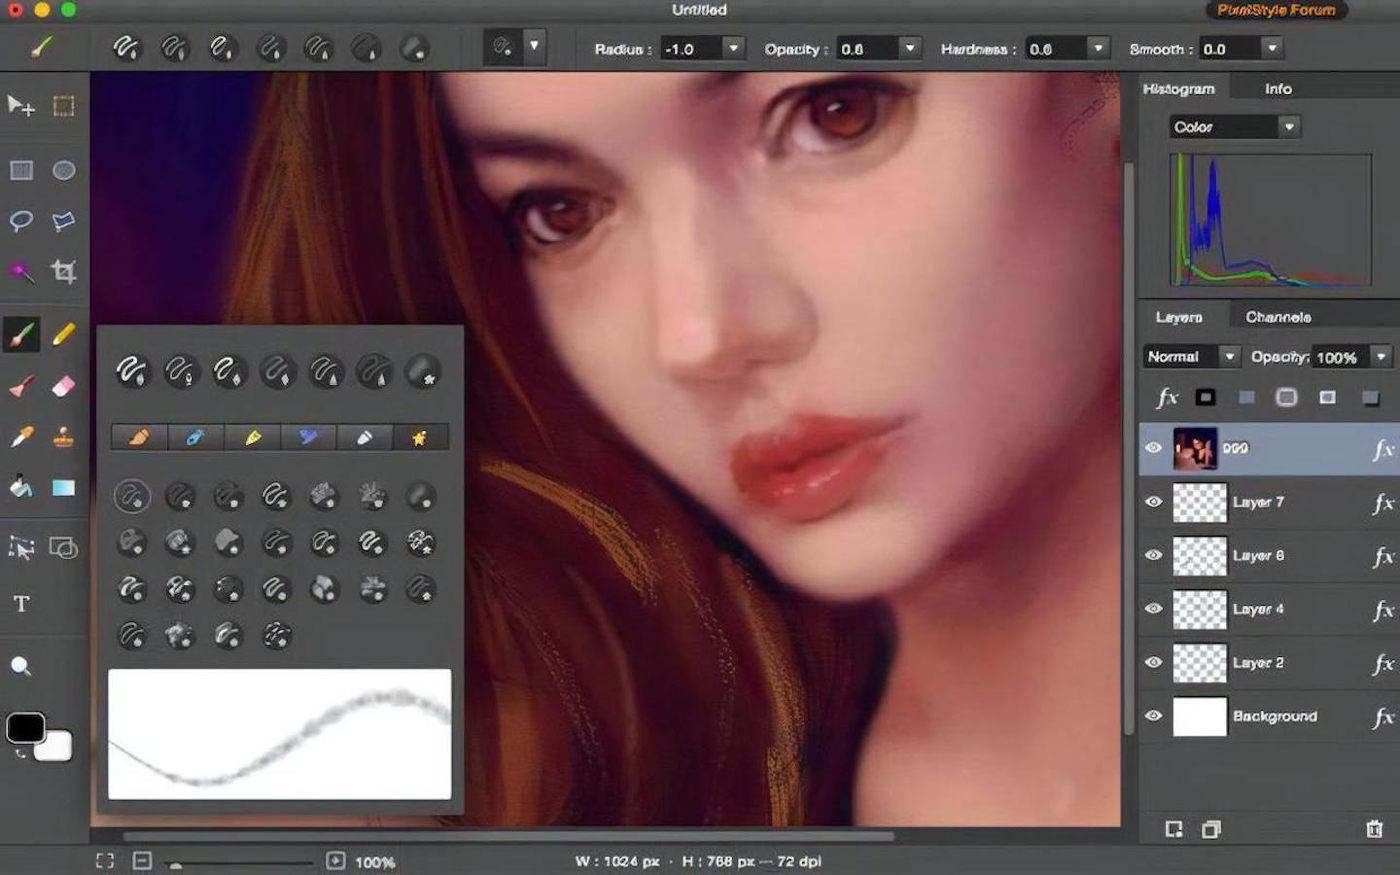
Task: Select Layer 4 in layers list
Action: pos(1258,609)
